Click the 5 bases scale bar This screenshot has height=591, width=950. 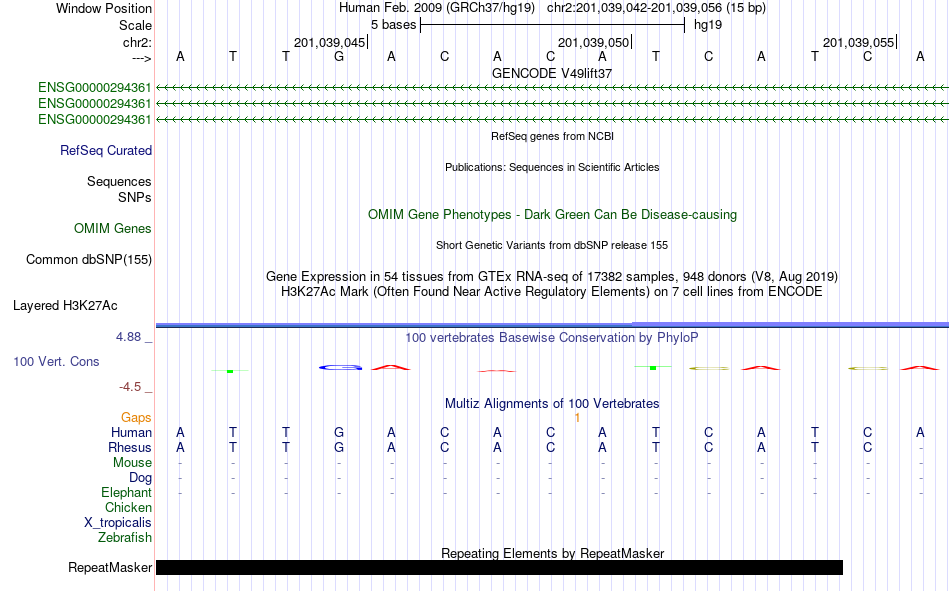pos(553,25)
